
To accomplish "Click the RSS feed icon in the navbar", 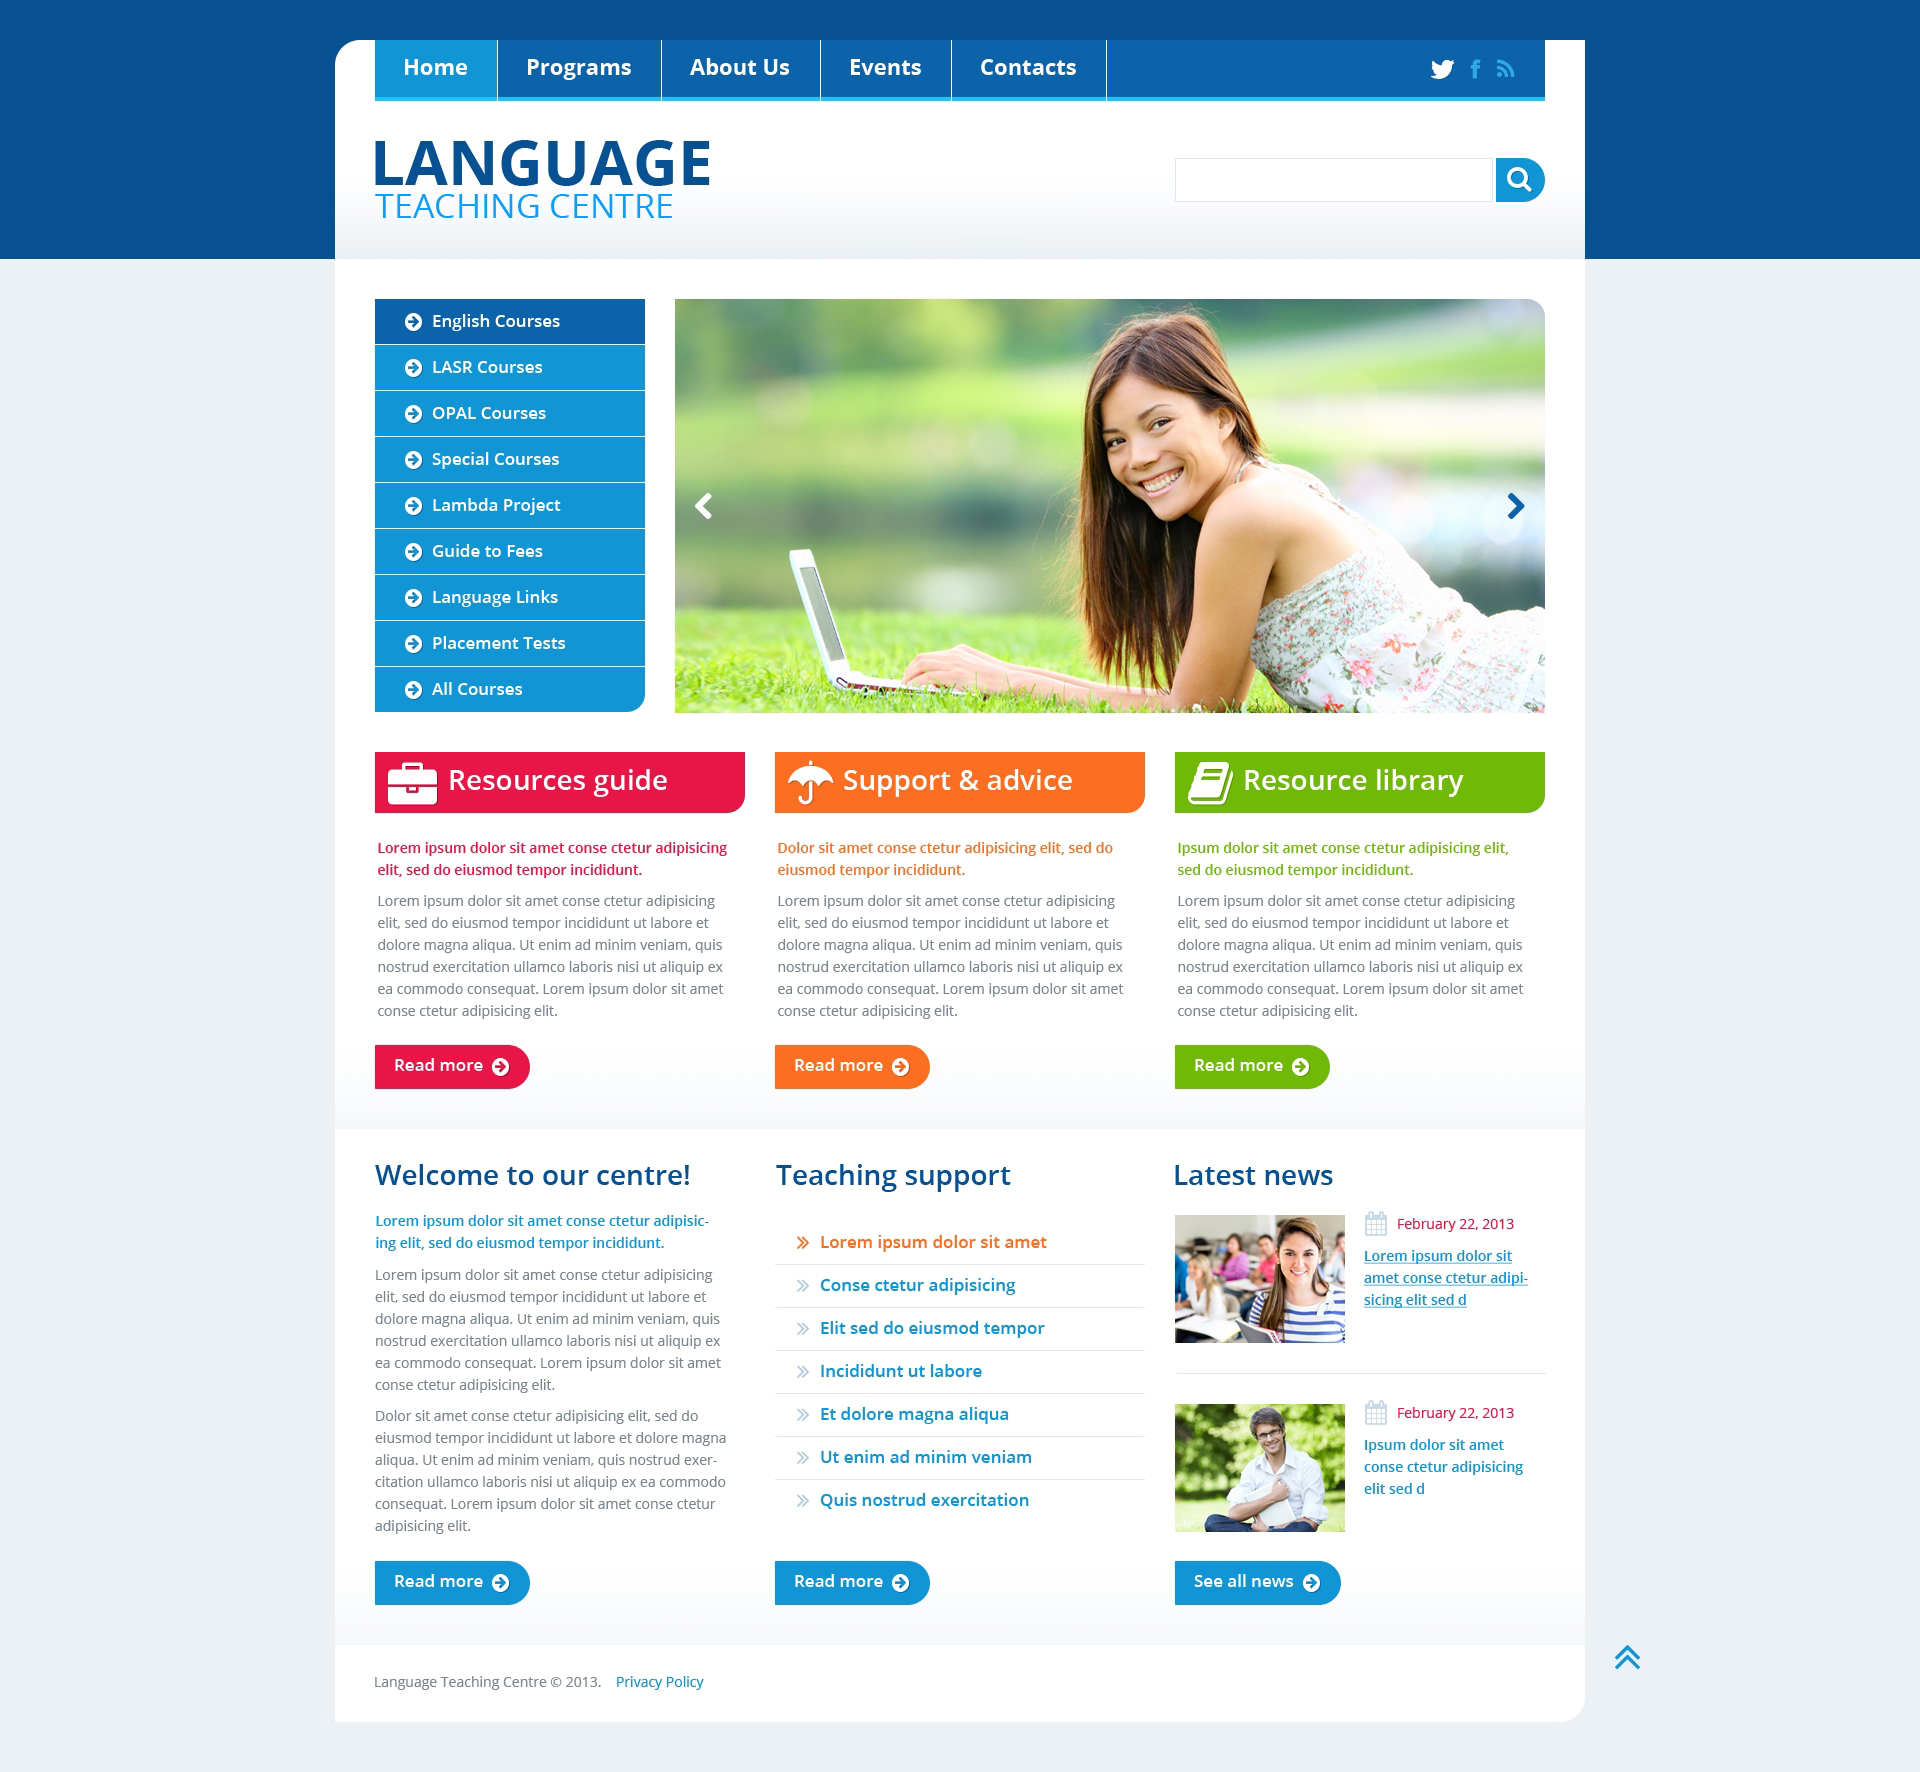I will point(1505,67).
